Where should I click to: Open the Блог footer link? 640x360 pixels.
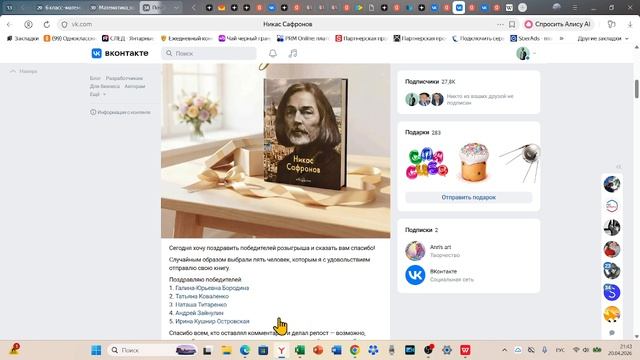95,78
